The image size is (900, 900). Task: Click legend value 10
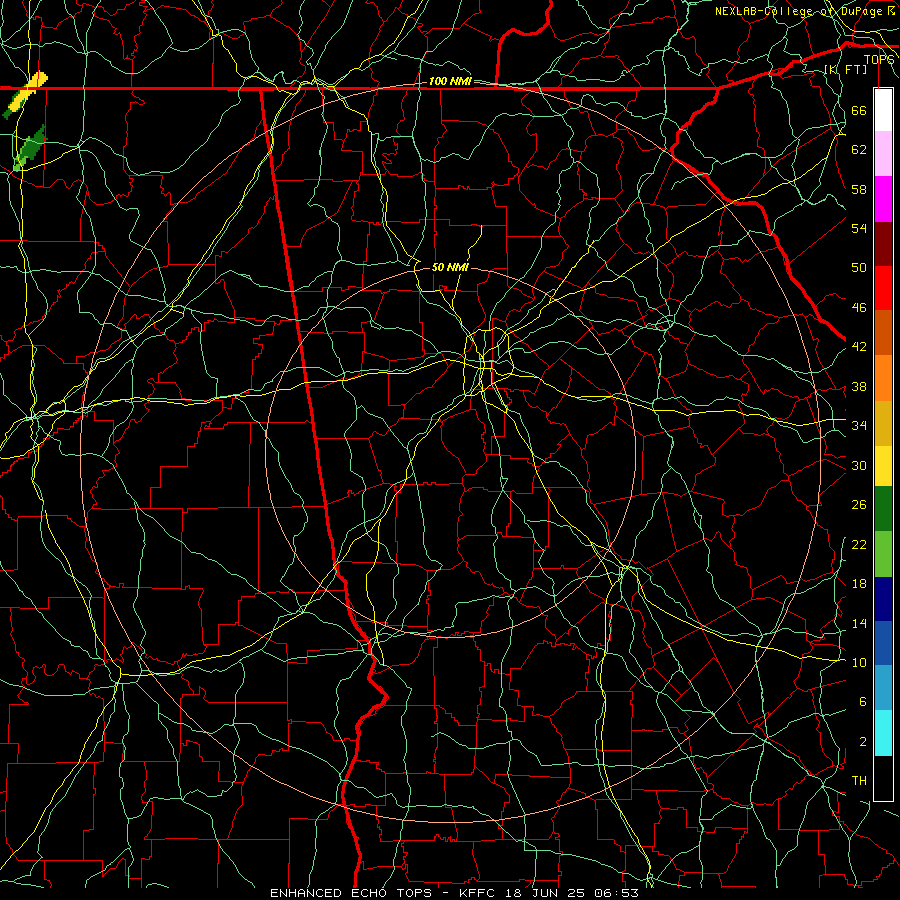pos(859,662)
